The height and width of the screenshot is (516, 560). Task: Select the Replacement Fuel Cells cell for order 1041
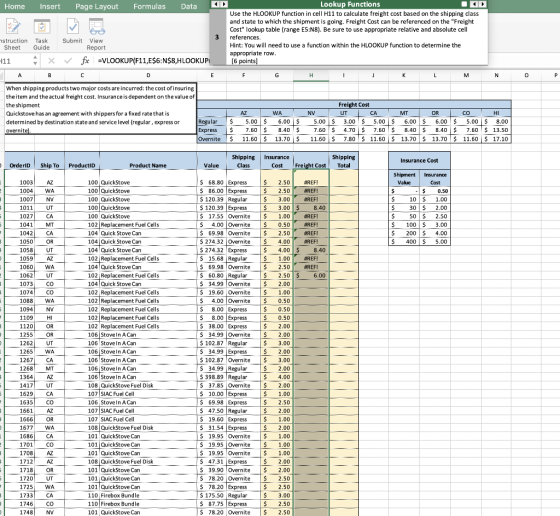(x=148, y=225)
